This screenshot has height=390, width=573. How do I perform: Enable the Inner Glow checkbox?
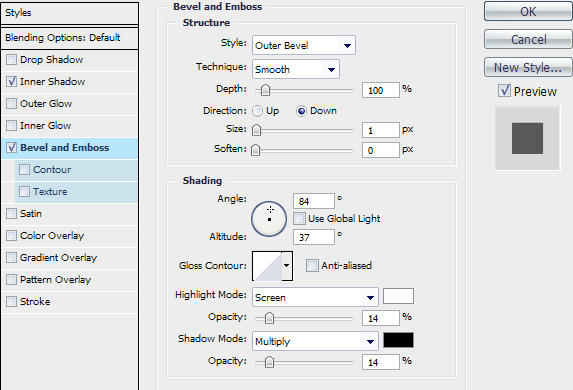12,125
